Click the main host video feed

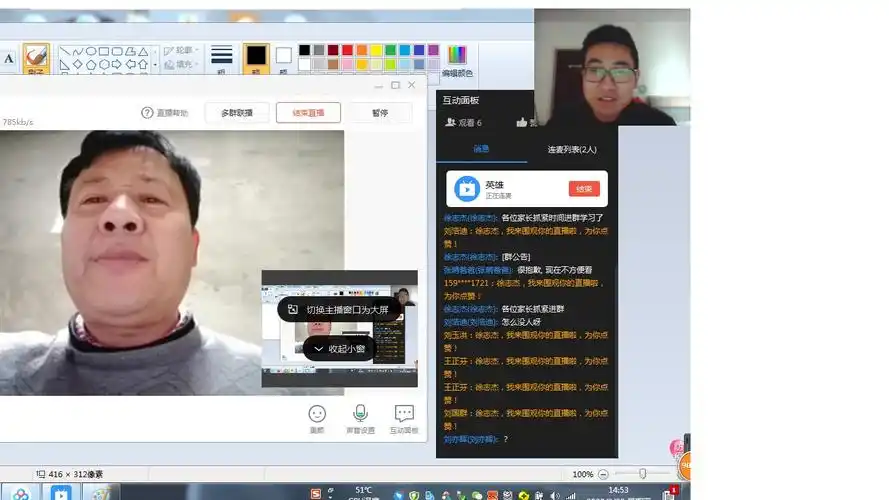point(172,263)
